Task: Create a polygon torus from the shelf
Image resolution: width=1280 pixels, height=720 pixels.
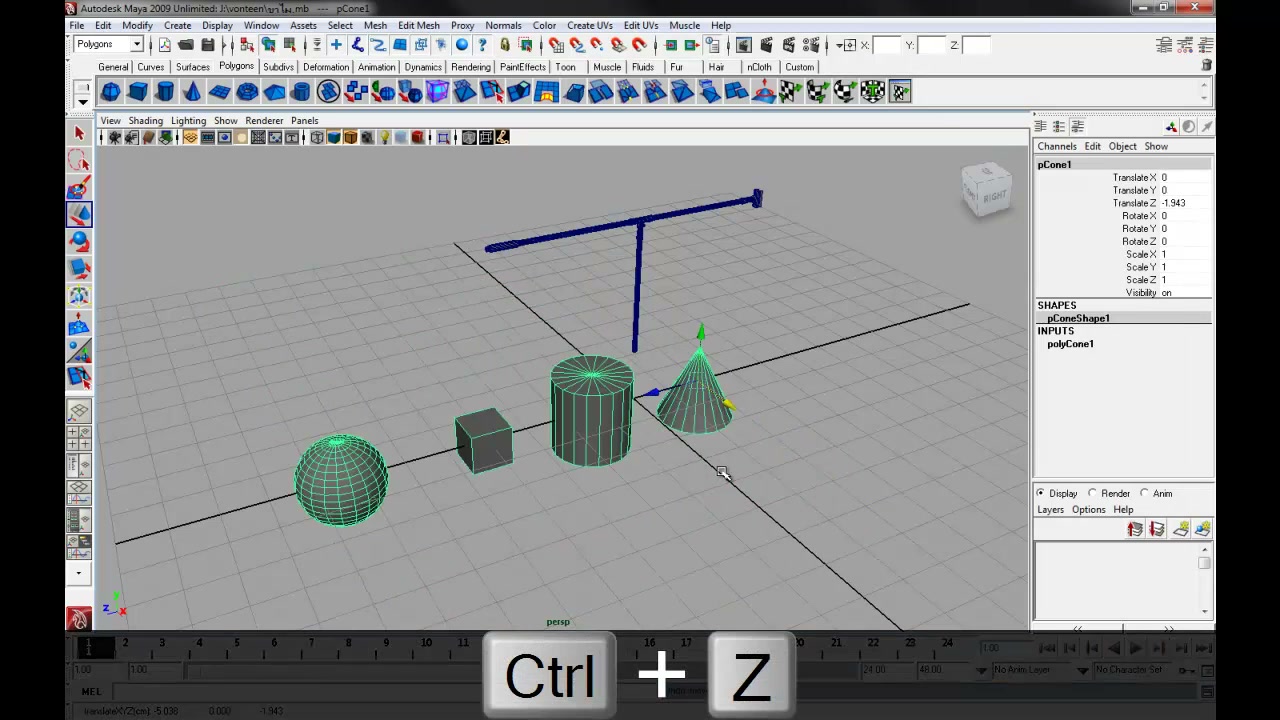Action: coord(247,92)
